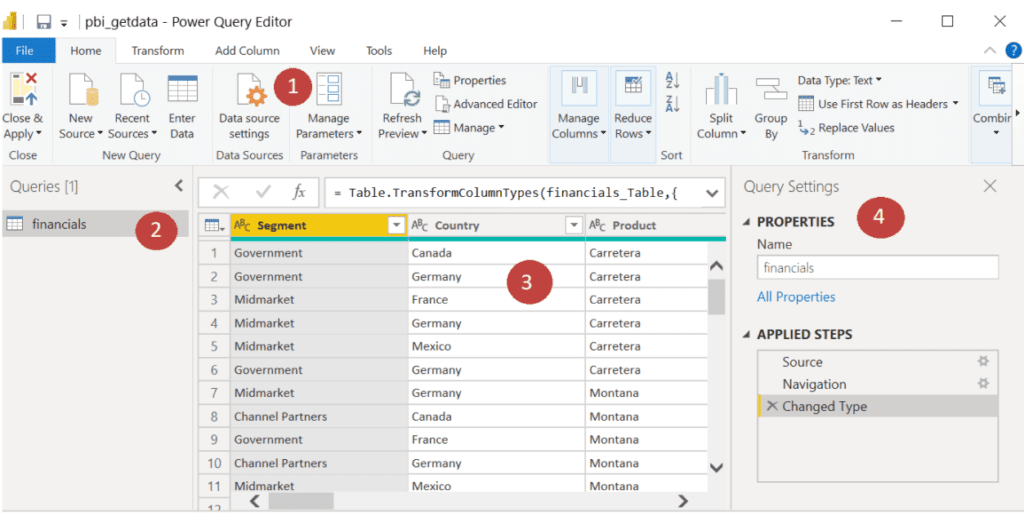1024x513 pixels.
Task: Click the table menu icon in grid corner
Action: pyautogui.click(x=214, y=226)
